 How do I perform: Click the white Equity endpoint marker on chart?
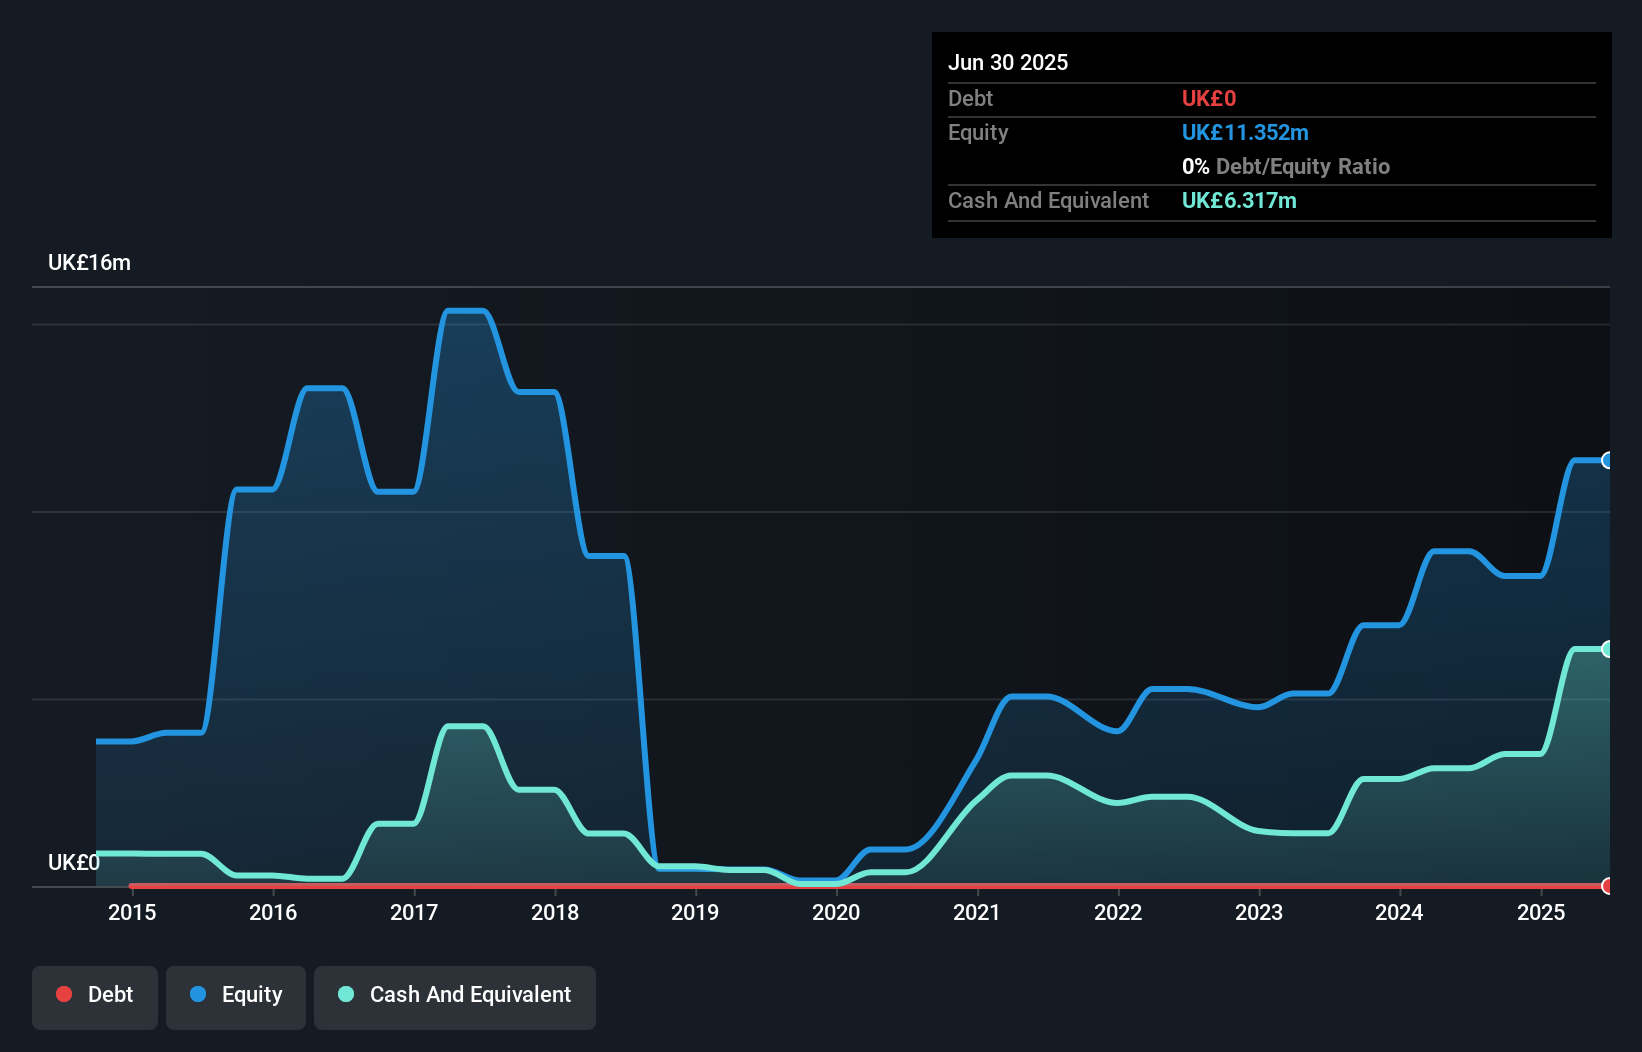tap(1607, 460)
